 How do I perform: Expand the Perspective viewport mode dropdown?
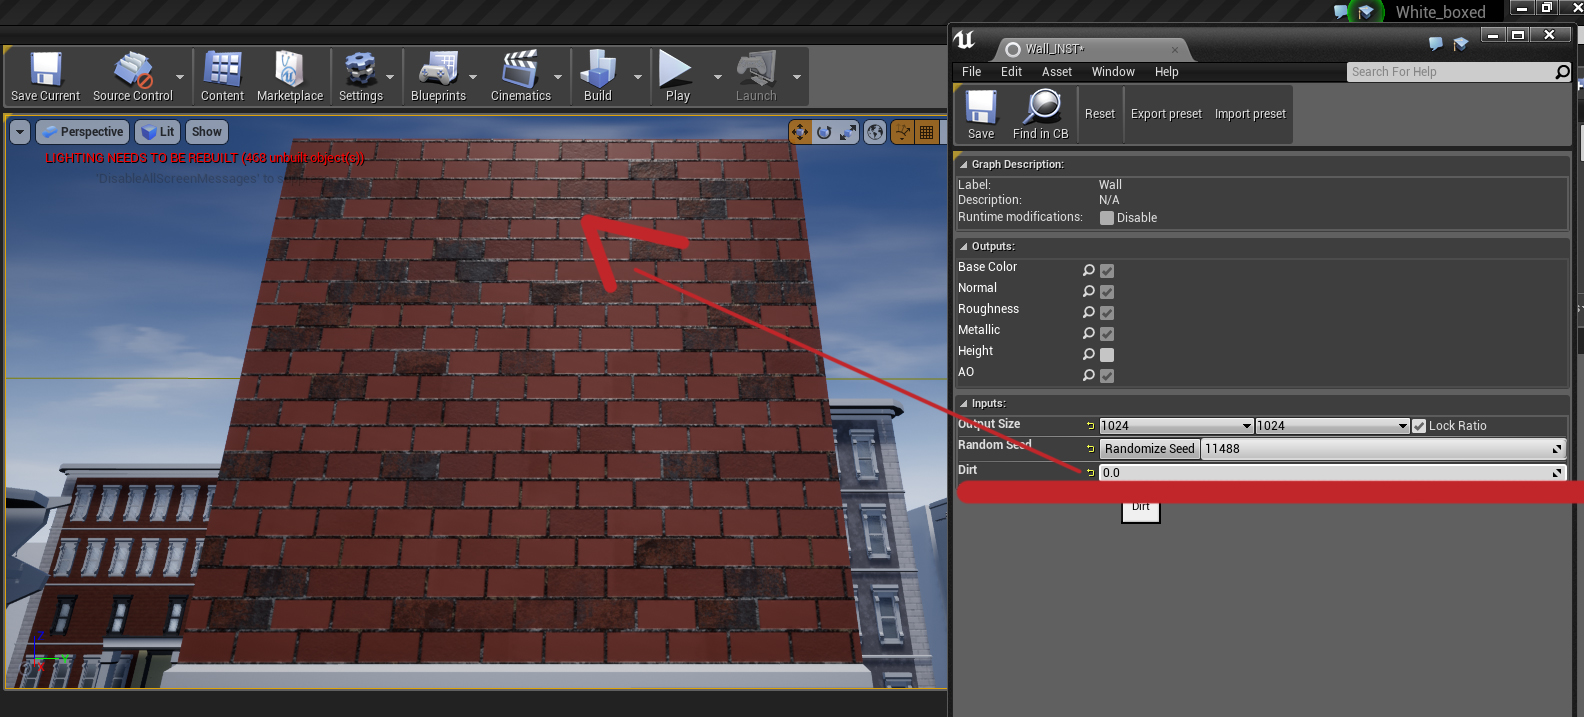point(81,132)
